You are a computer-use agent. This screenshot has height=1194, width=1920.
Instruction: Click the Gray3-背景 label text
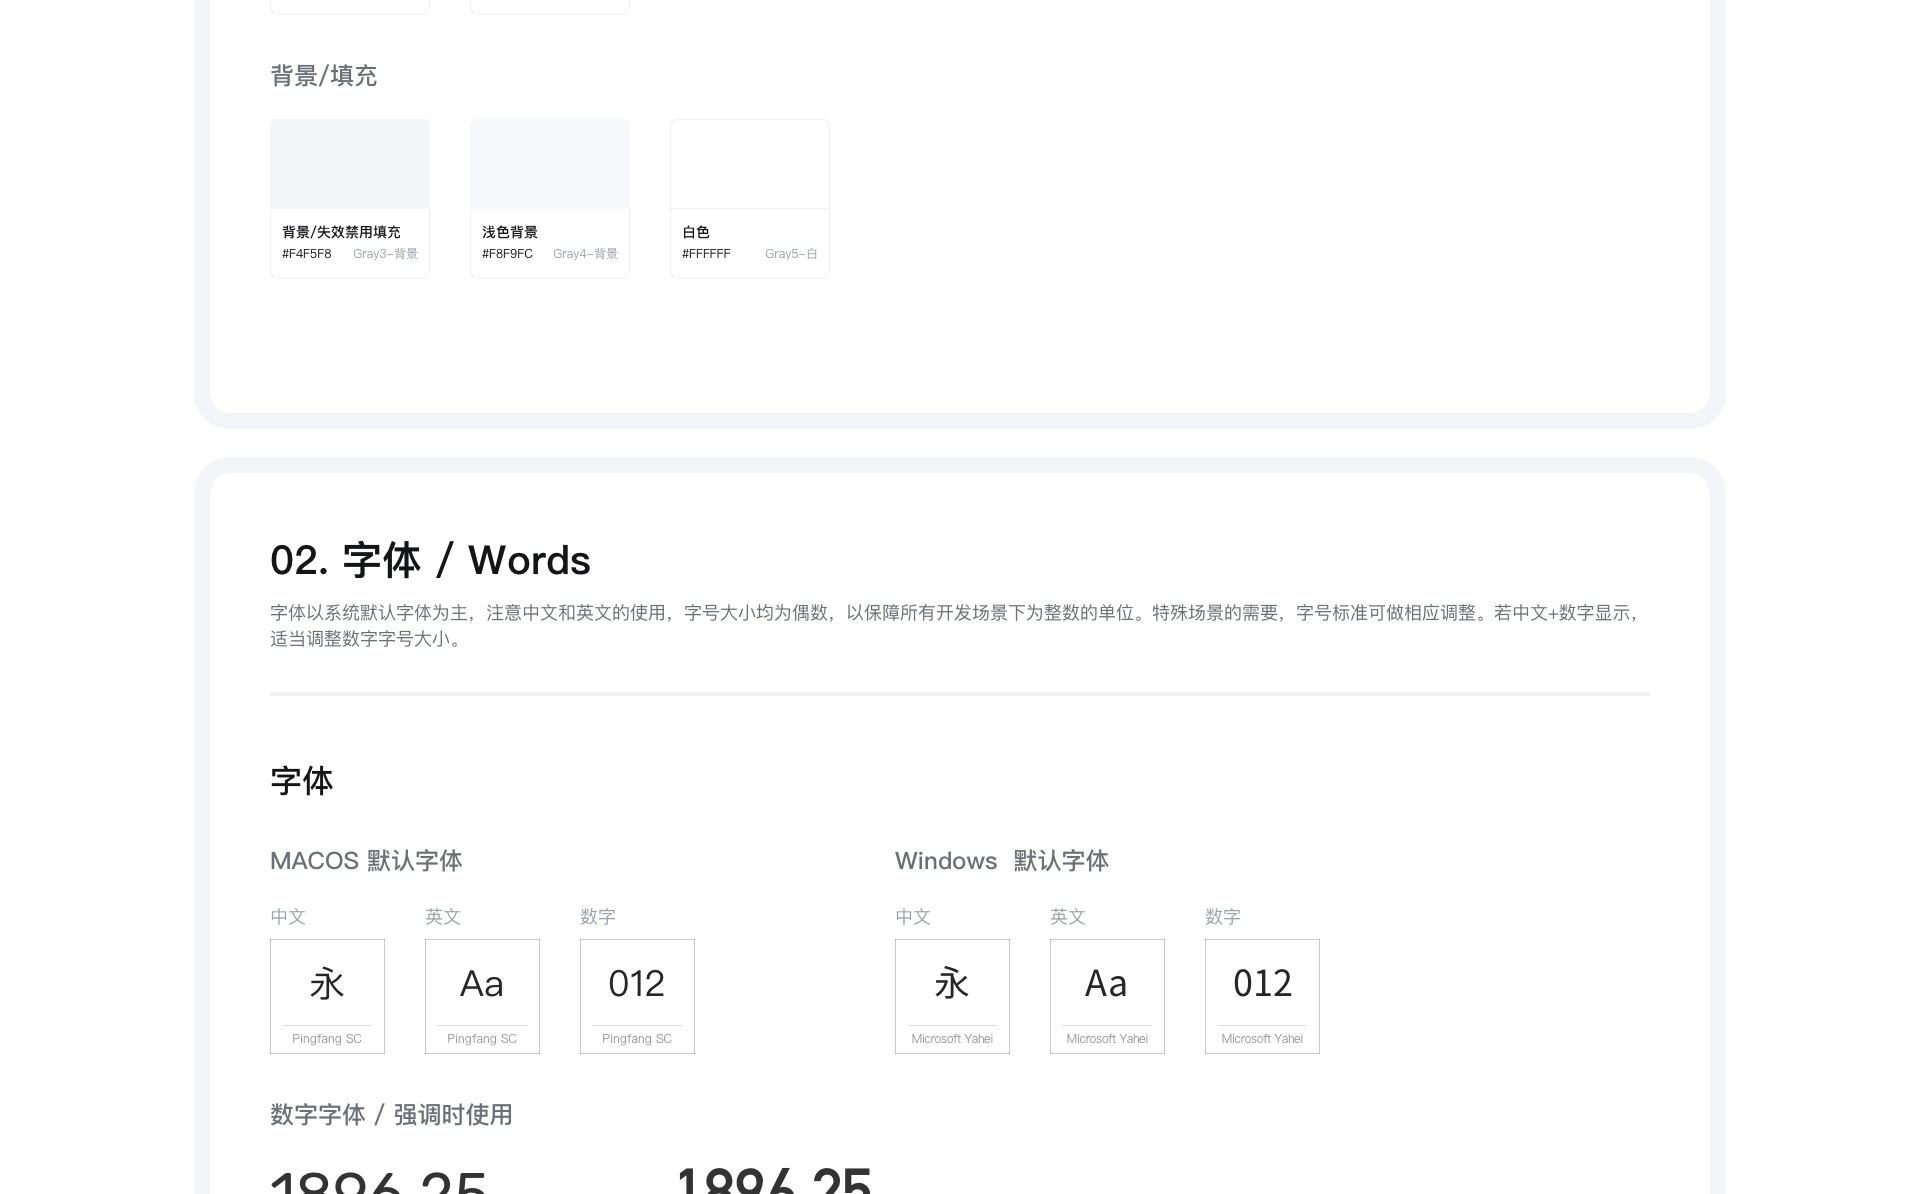[x=385, y=254]
